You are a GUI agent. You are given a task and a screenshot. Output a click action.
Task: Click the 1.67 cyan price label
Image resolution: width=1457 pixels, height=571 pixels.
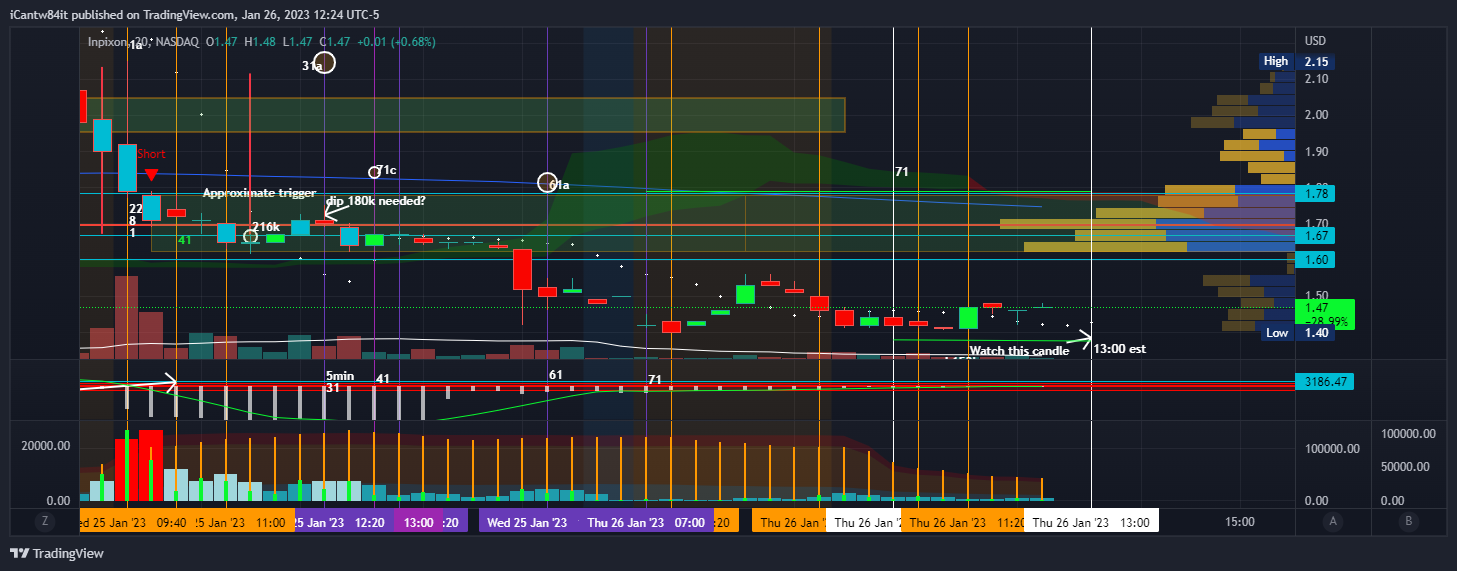[x=1316, y=236]
